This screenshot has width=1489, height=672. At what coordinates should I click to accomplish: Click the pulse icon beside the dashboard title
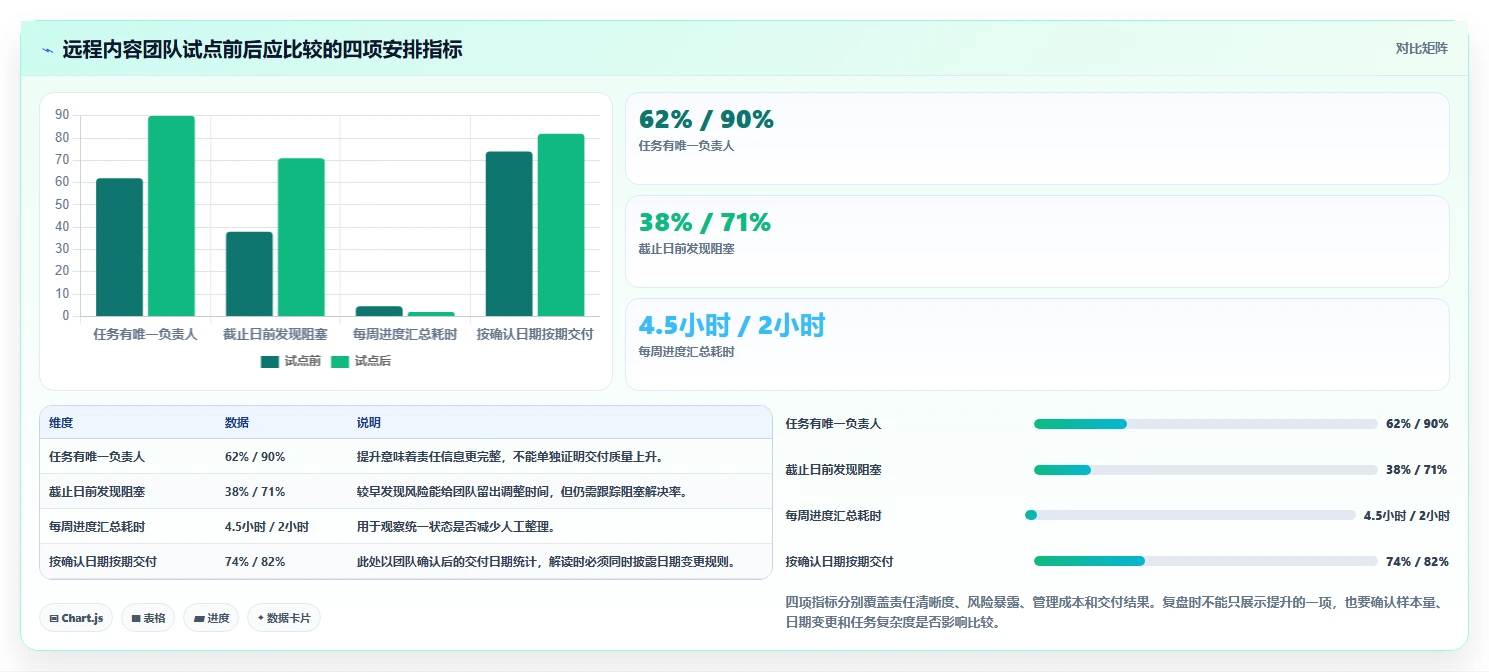(x=48, y=49)
